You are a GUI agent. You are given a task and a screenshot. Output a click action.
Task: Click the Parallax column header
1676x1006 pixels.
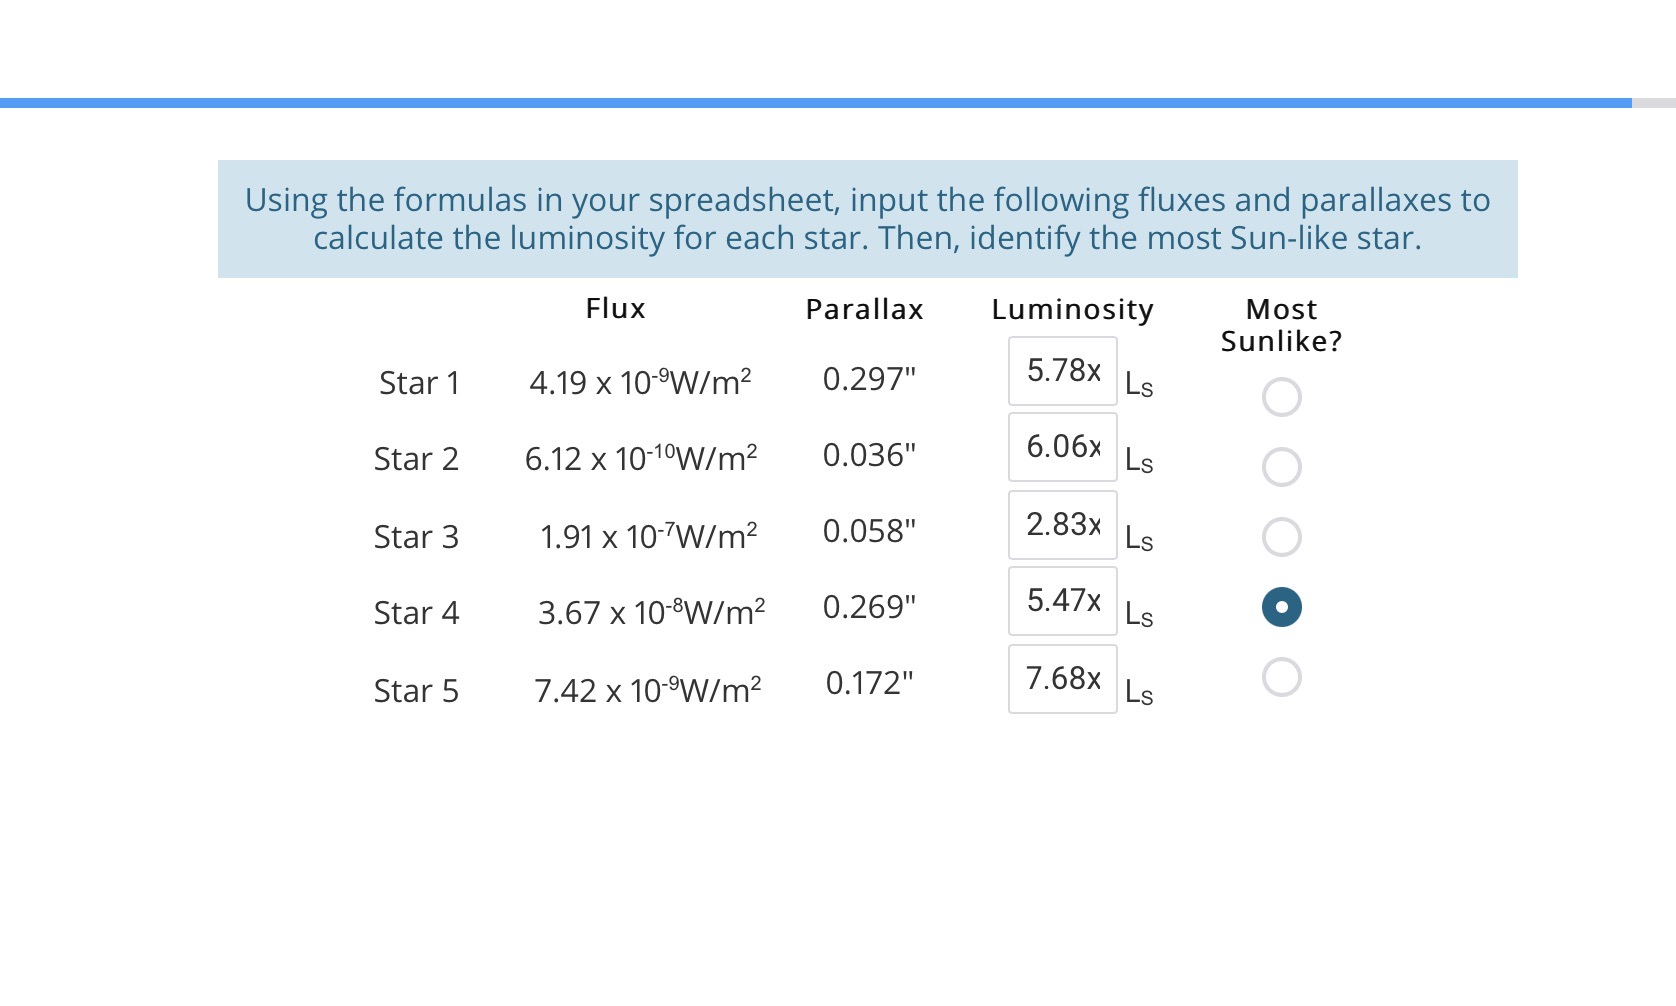coord(864,309)
